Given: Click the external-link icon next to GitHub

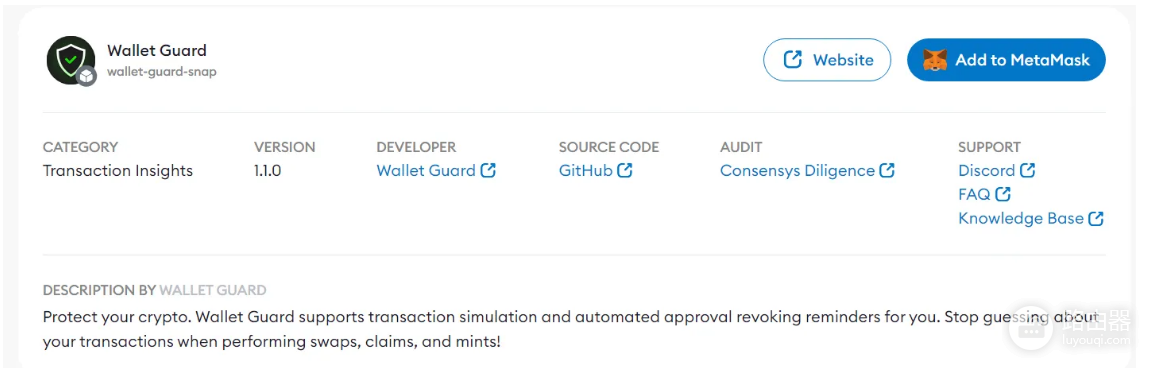Looking at the screenshot, I should click(x=624, y=171).
